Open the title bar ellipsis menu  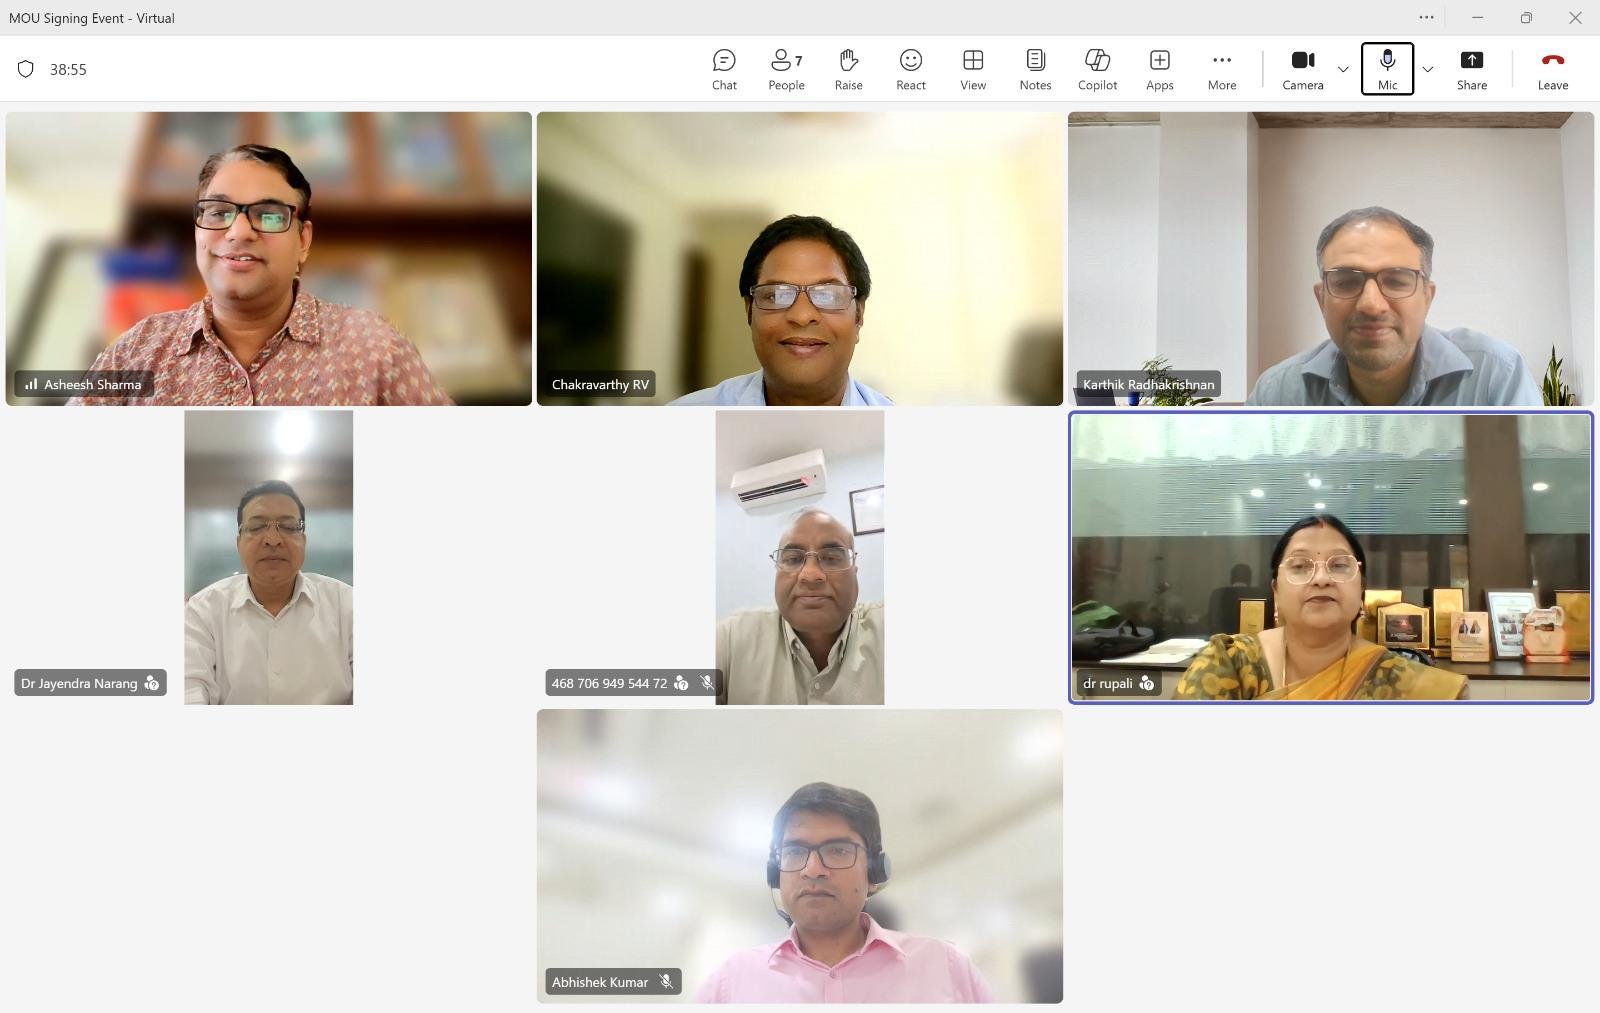pos(1426,17)
